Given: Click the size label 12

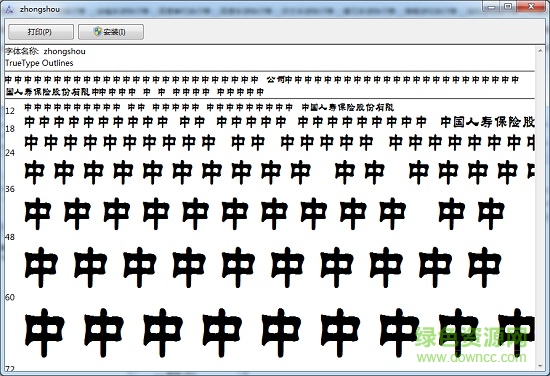Looking at the screenshot, I should click(x=10, y=111).
